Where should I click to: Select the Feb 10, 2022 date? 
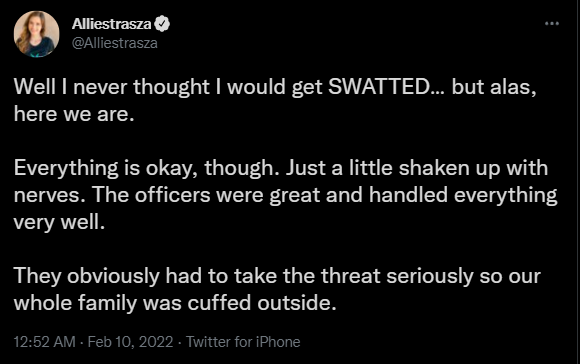130,342
